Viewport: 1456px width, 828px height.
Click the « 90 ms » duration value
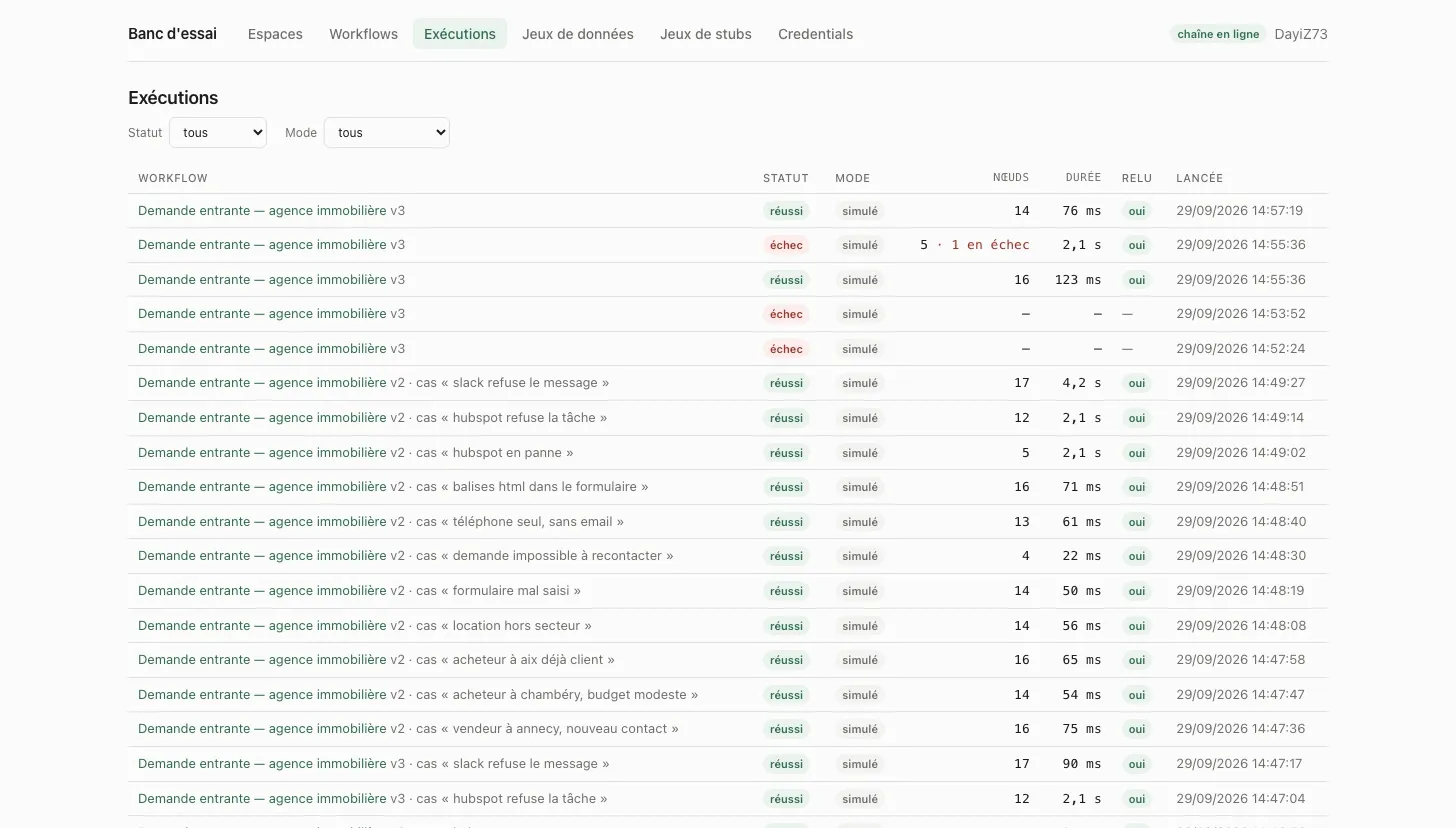point(1082,764)
